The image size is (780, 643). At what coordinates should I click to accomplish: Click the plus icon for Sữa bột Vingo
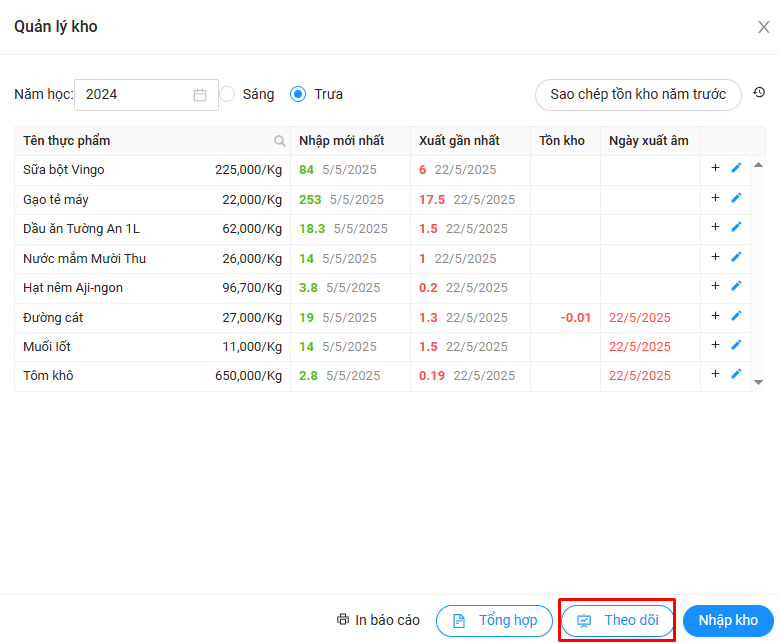pos(715,168)
